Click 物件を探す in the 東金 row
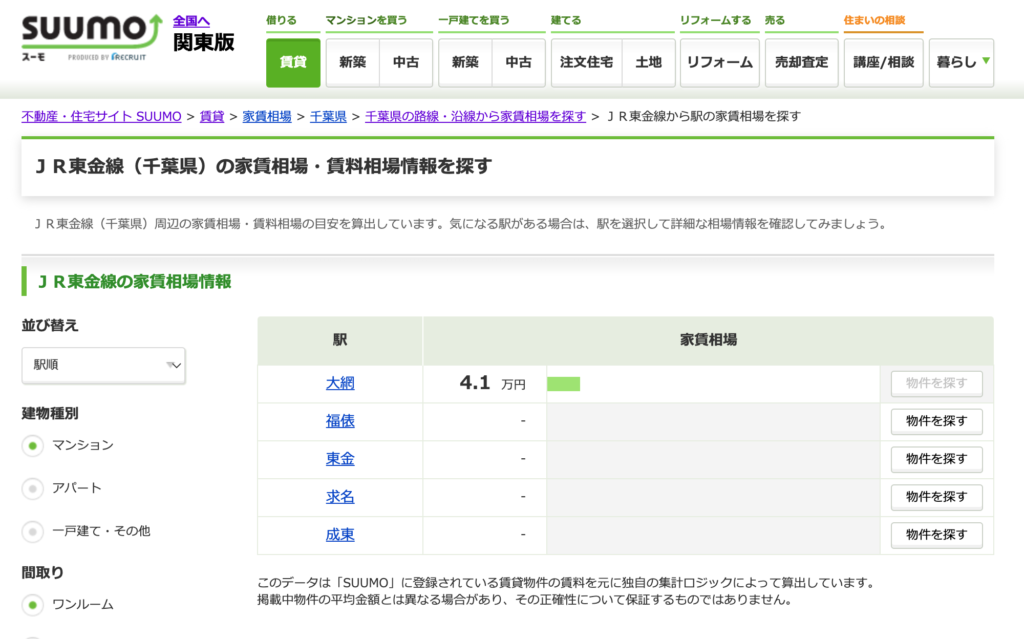 pyautogui.click(x=936, y=459)
